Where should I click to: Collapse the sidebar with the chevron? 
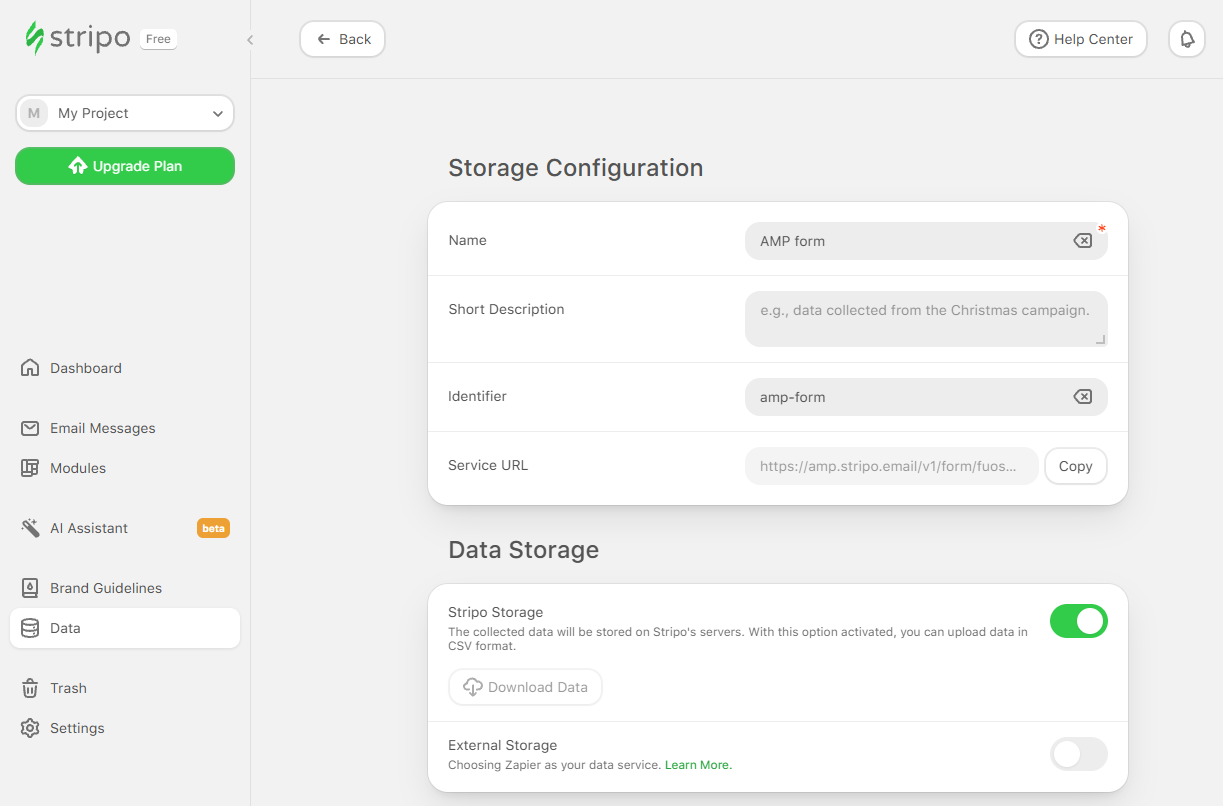pyautogui.click(x=250, y=40)
